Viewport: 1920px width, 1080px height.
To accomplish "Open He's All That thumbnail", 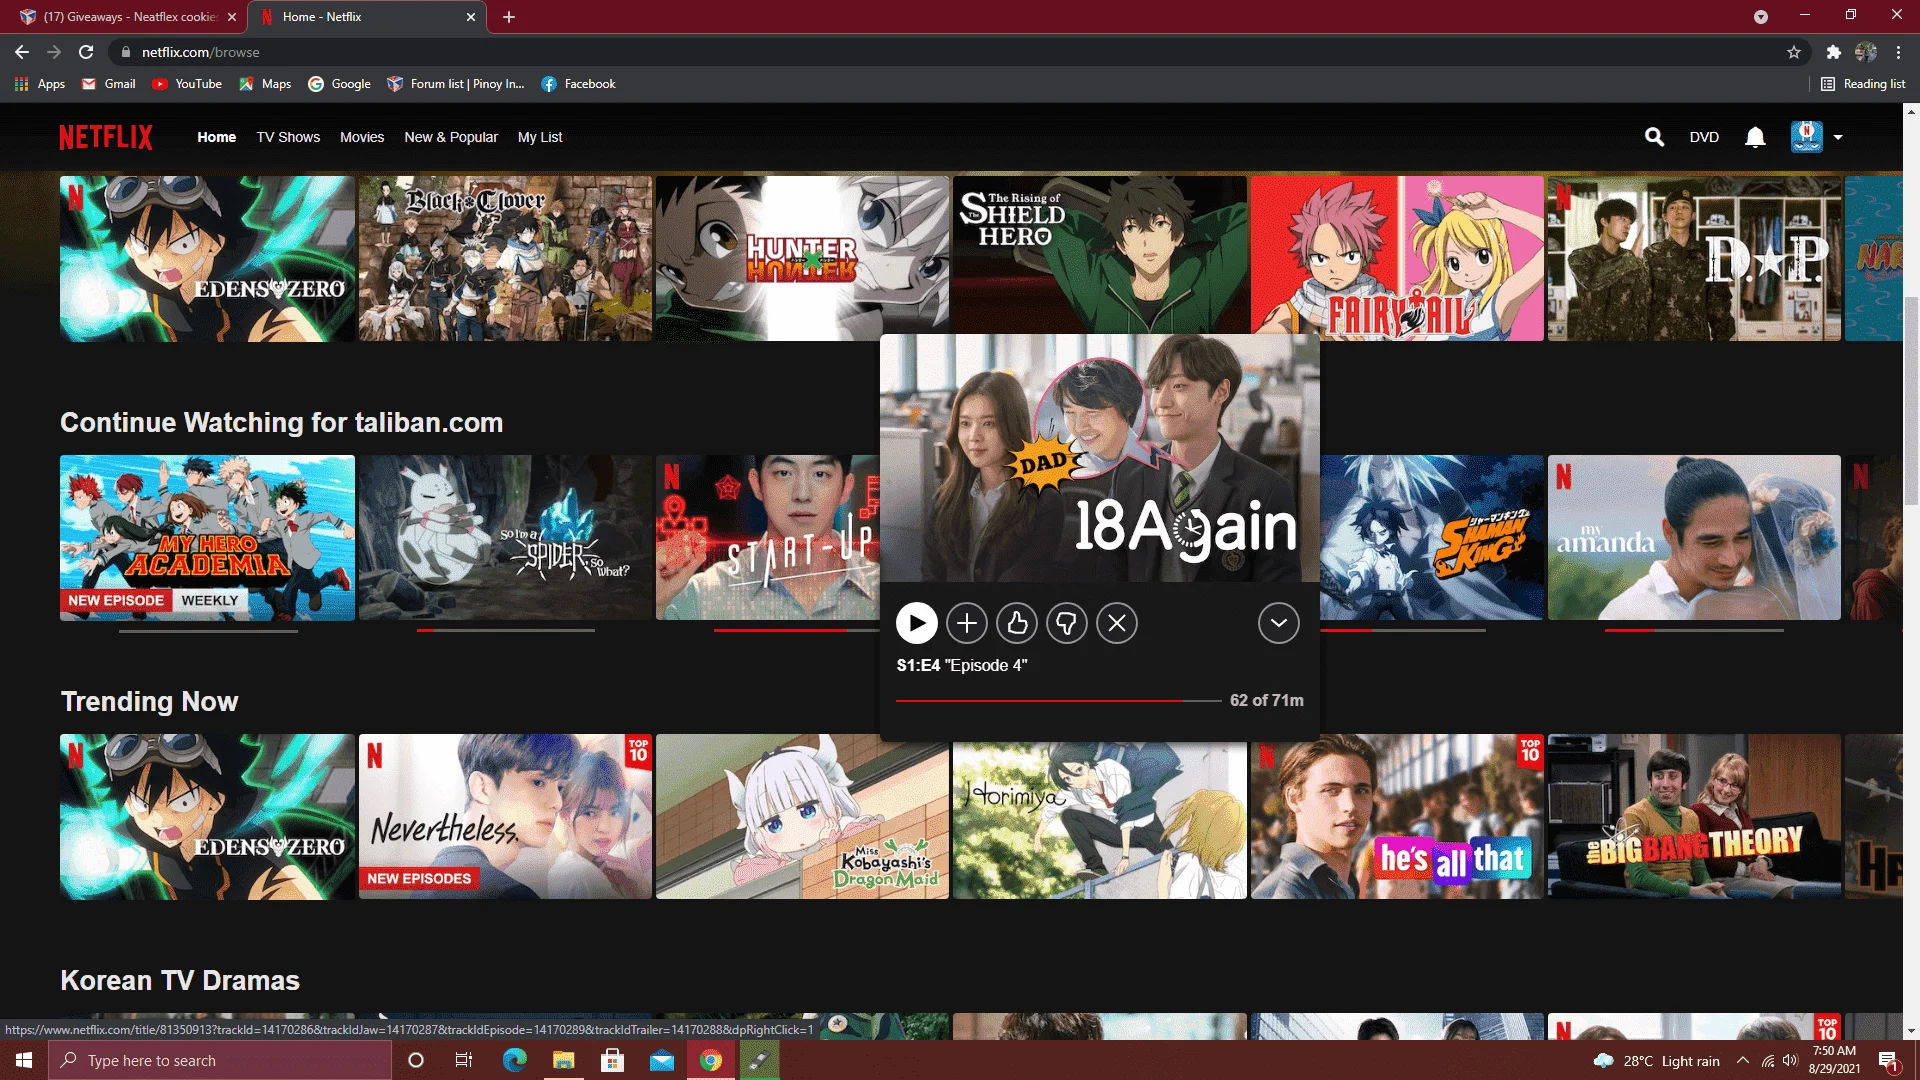I will click(1397, 817).
